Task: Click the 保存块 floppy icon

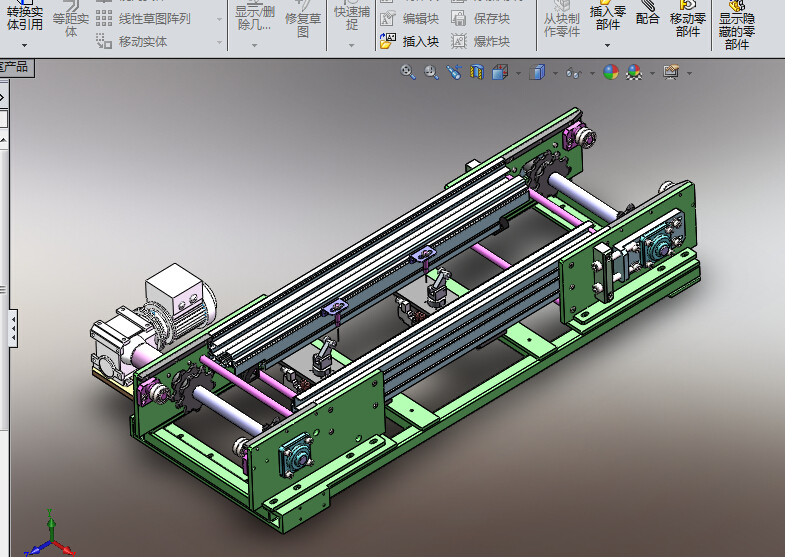Action: tap(459, 19)
